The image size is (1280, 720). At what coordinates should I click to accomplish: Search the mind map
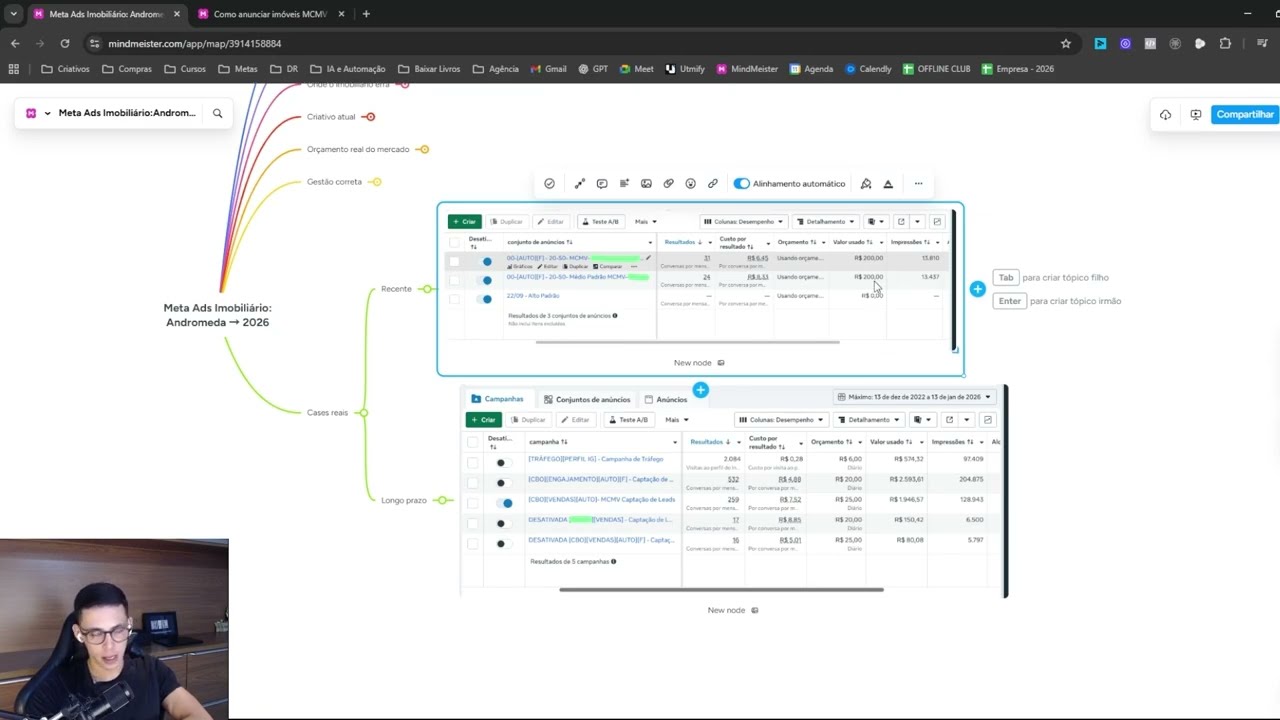tap(217, 113)
